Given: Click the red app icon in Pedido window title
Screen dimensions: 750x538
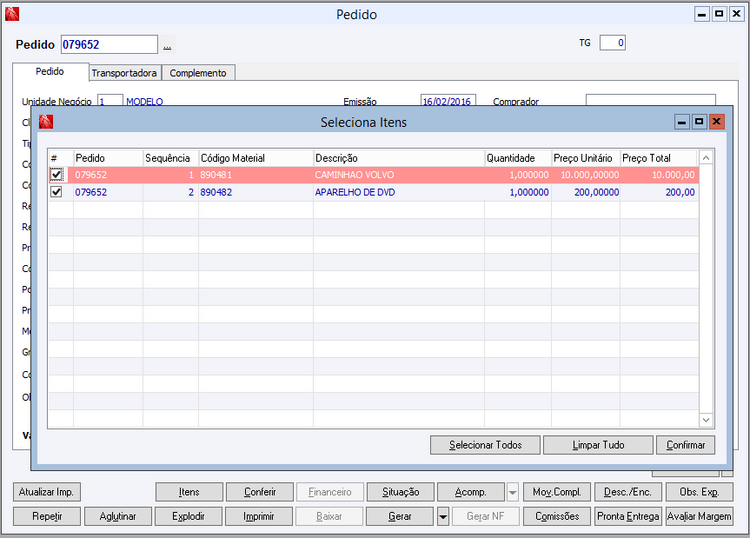Looking at the screenshot, I should (12, 14).
